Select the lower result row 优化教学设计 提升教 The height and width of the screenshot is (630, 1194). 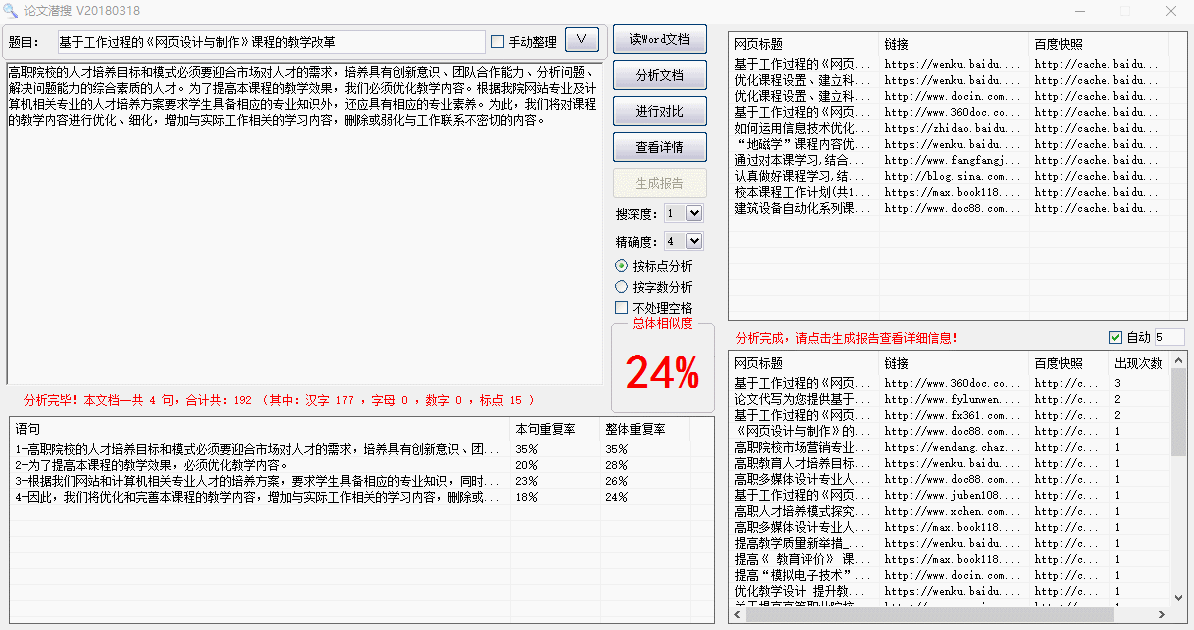click(950, 590)
